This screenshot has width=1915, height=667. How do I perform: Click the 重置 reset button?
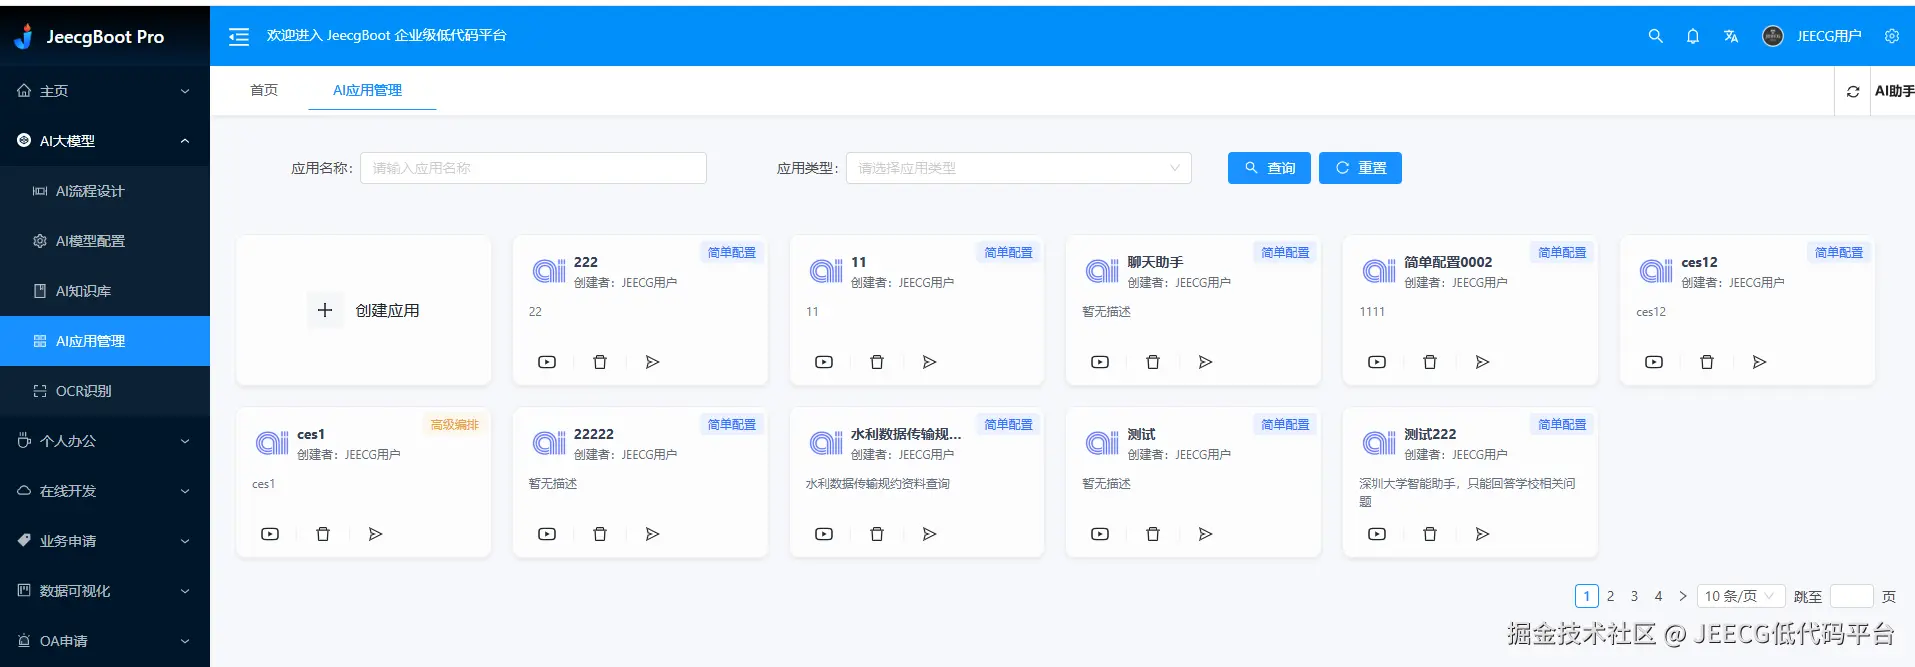(1360, 168)
